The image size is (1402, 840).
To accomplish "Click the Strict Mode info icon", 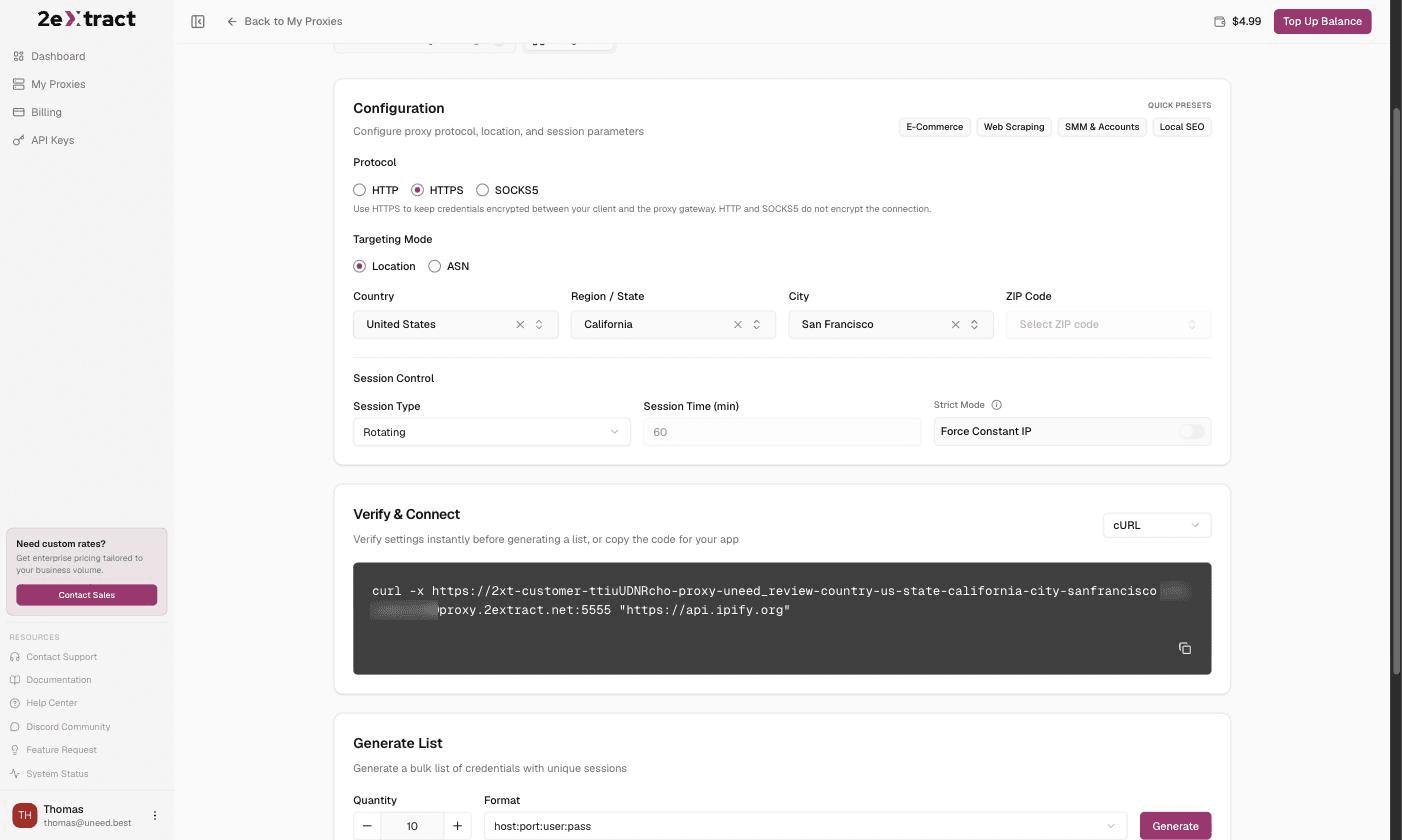I will pyautogui.click(x=996, y=405).
